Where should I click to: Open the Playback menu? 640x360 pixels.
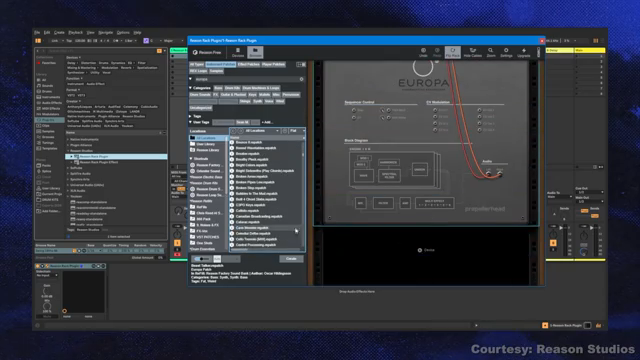coord(76,32)
